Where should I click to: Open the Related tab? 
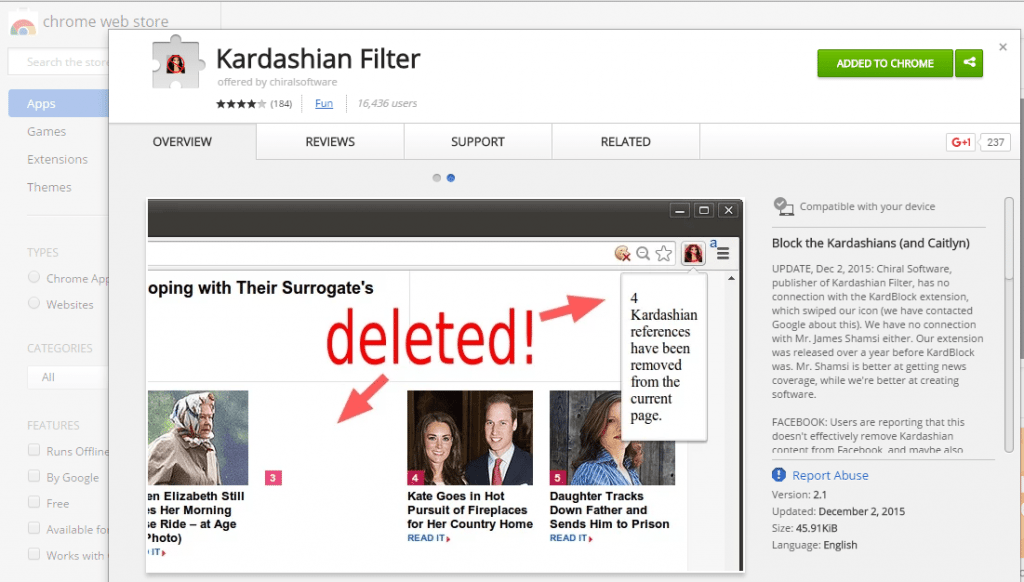coord(625,142)
